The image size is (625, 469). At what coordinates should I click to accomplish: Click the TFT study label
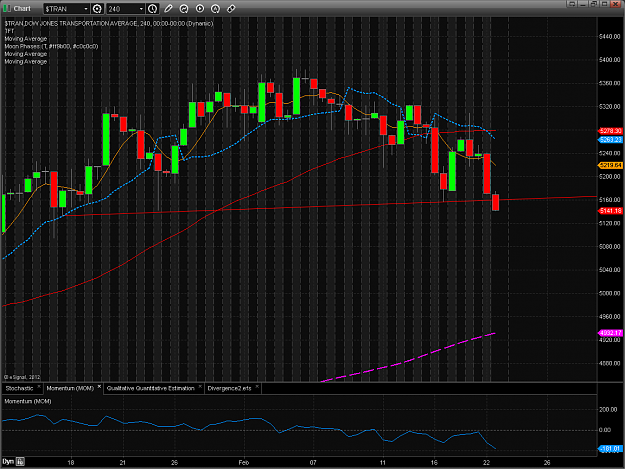(x=9, y=31)
